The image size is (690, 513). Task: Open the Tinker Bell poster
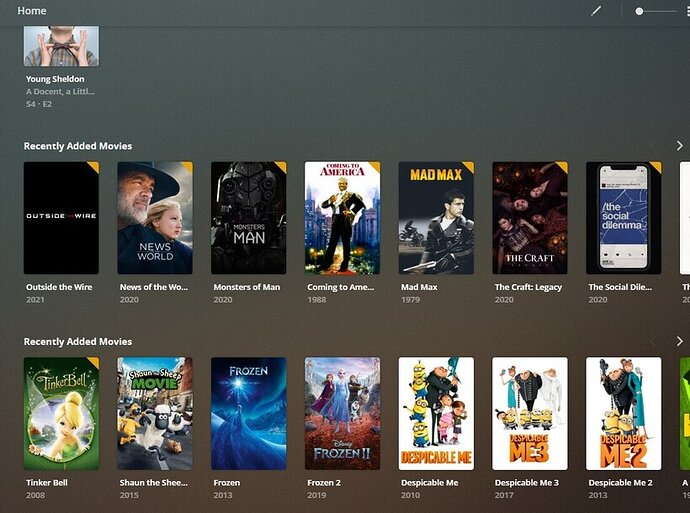click(x=61, y=414)
